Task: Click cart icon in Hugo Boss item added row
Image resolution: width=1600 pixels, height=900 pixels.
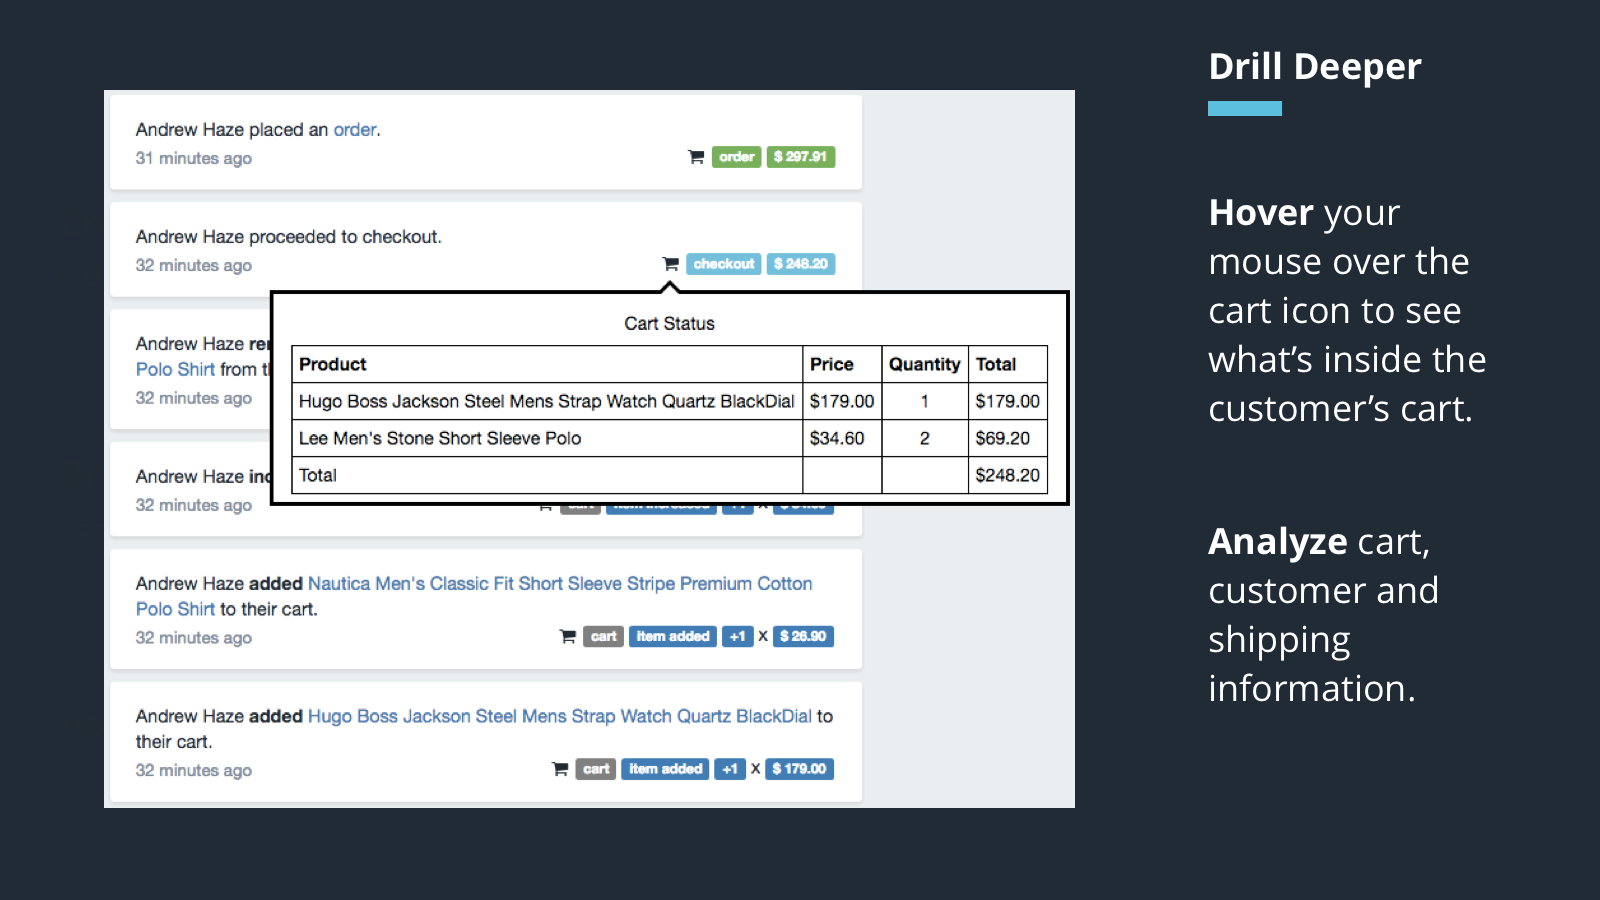Action: pos(560,769)
